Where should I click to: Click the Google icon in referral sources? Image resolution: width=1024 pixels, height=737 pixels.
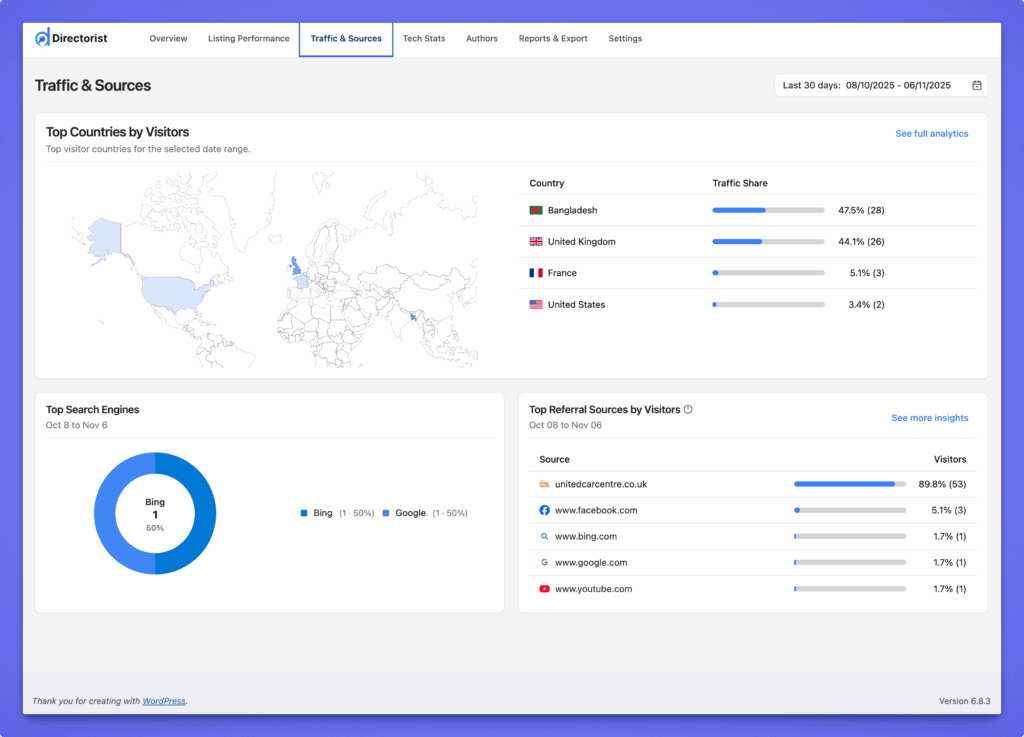pos(544,563)
